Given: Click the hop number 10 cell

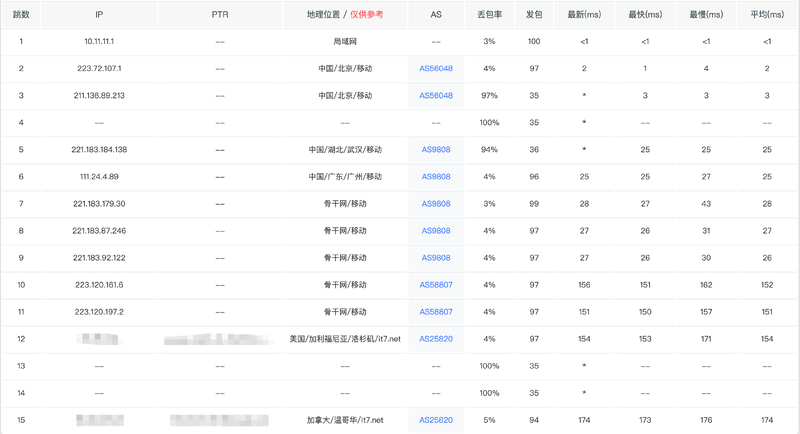Looking at the screenshot, I should 21,285.
